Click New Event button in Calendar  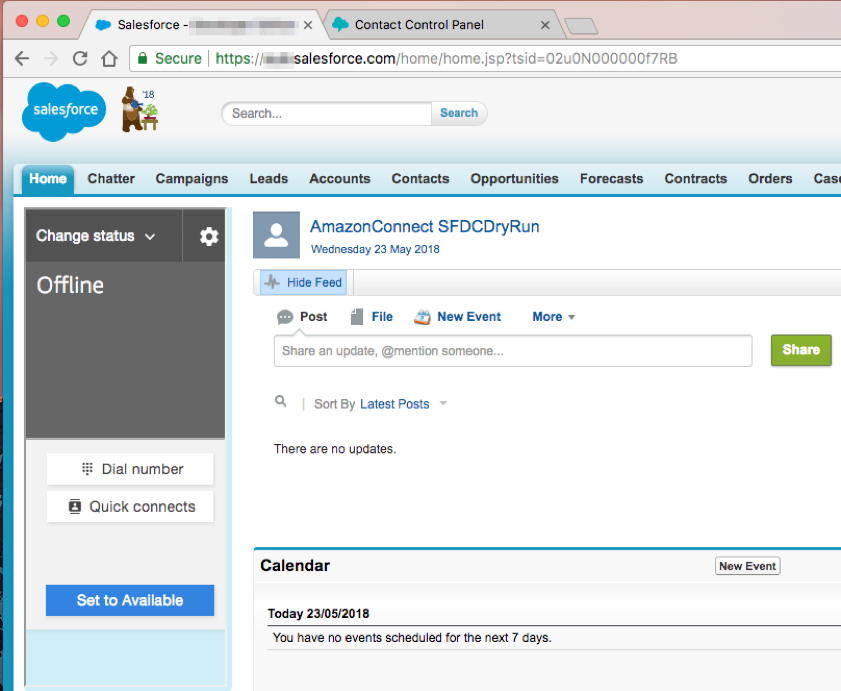click(748, 566)
